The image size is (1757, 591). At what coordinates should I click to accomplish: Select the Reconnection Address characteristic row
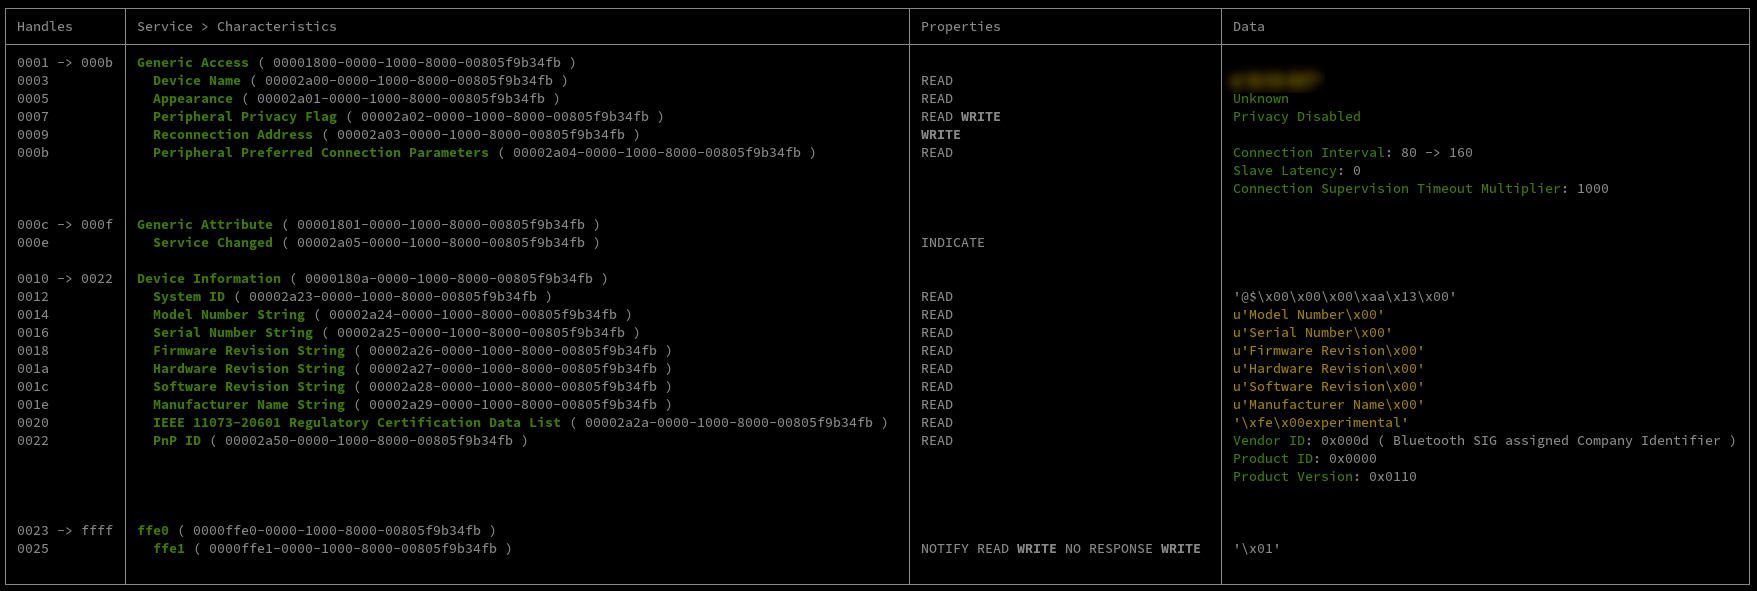pos(232,135)
